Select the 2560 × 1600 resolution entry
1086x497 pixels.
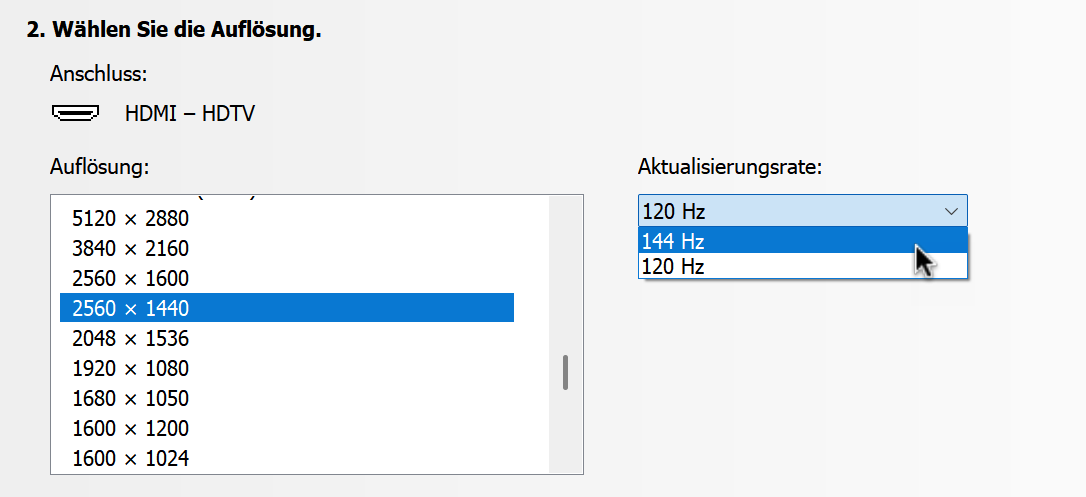[x=130, y=278]
